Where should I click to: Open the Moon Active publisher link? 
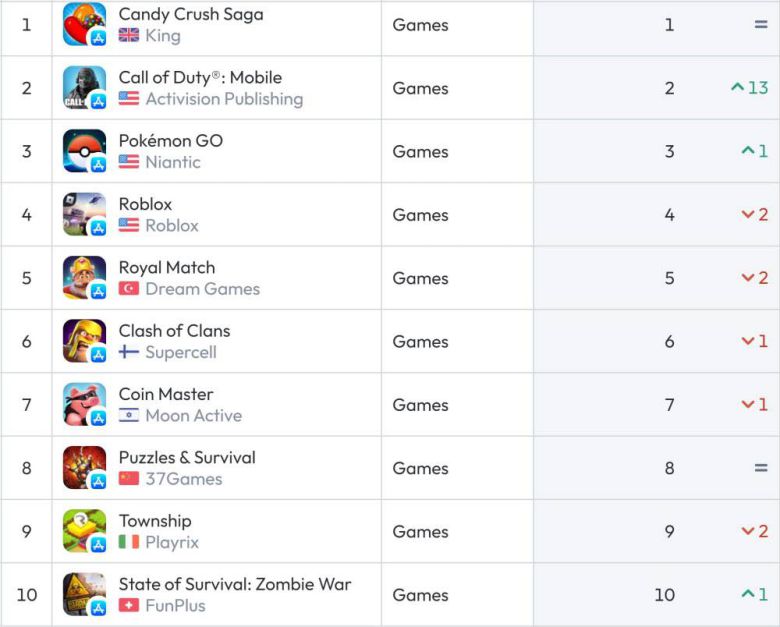[193, 415]
